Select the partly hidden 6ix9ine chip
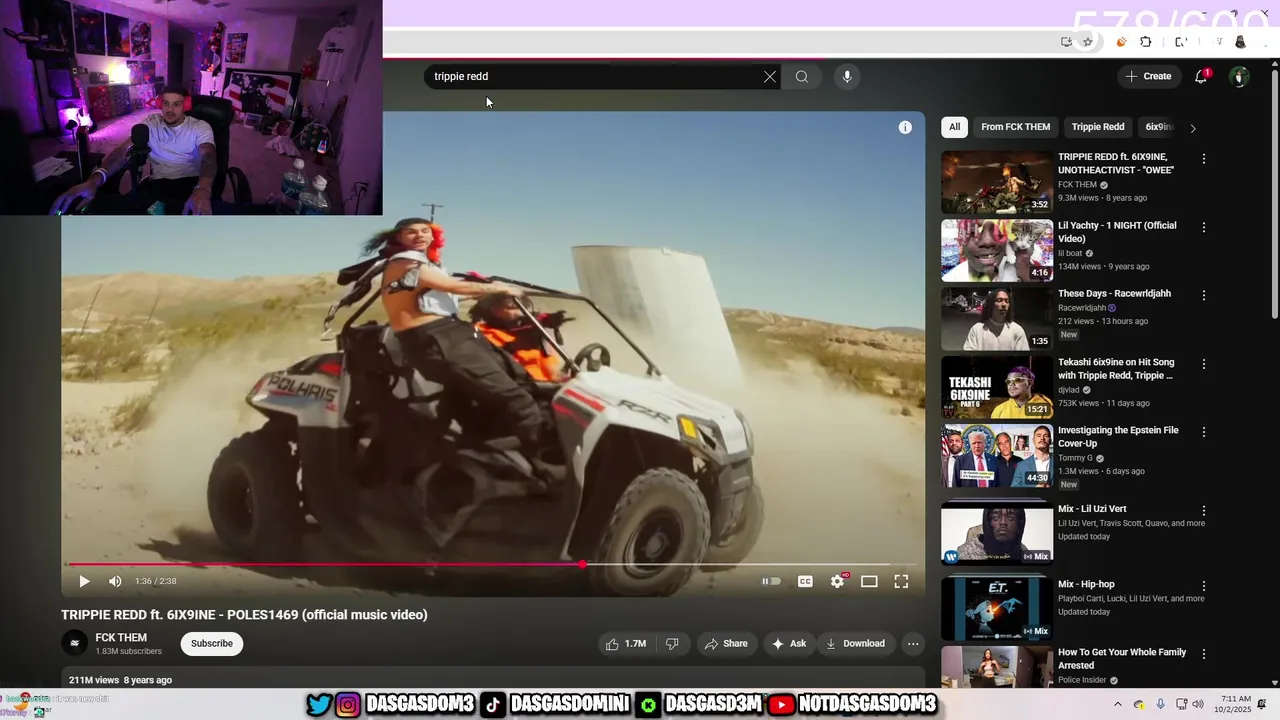Viewport: 1280px width, 720px height. coord(1158,127)
